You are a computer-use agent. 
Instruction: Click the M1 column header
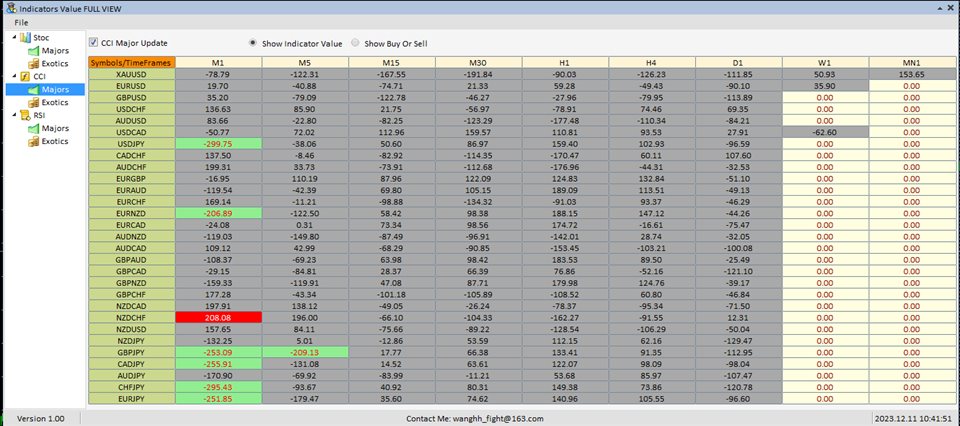click(x=219, y=62)
